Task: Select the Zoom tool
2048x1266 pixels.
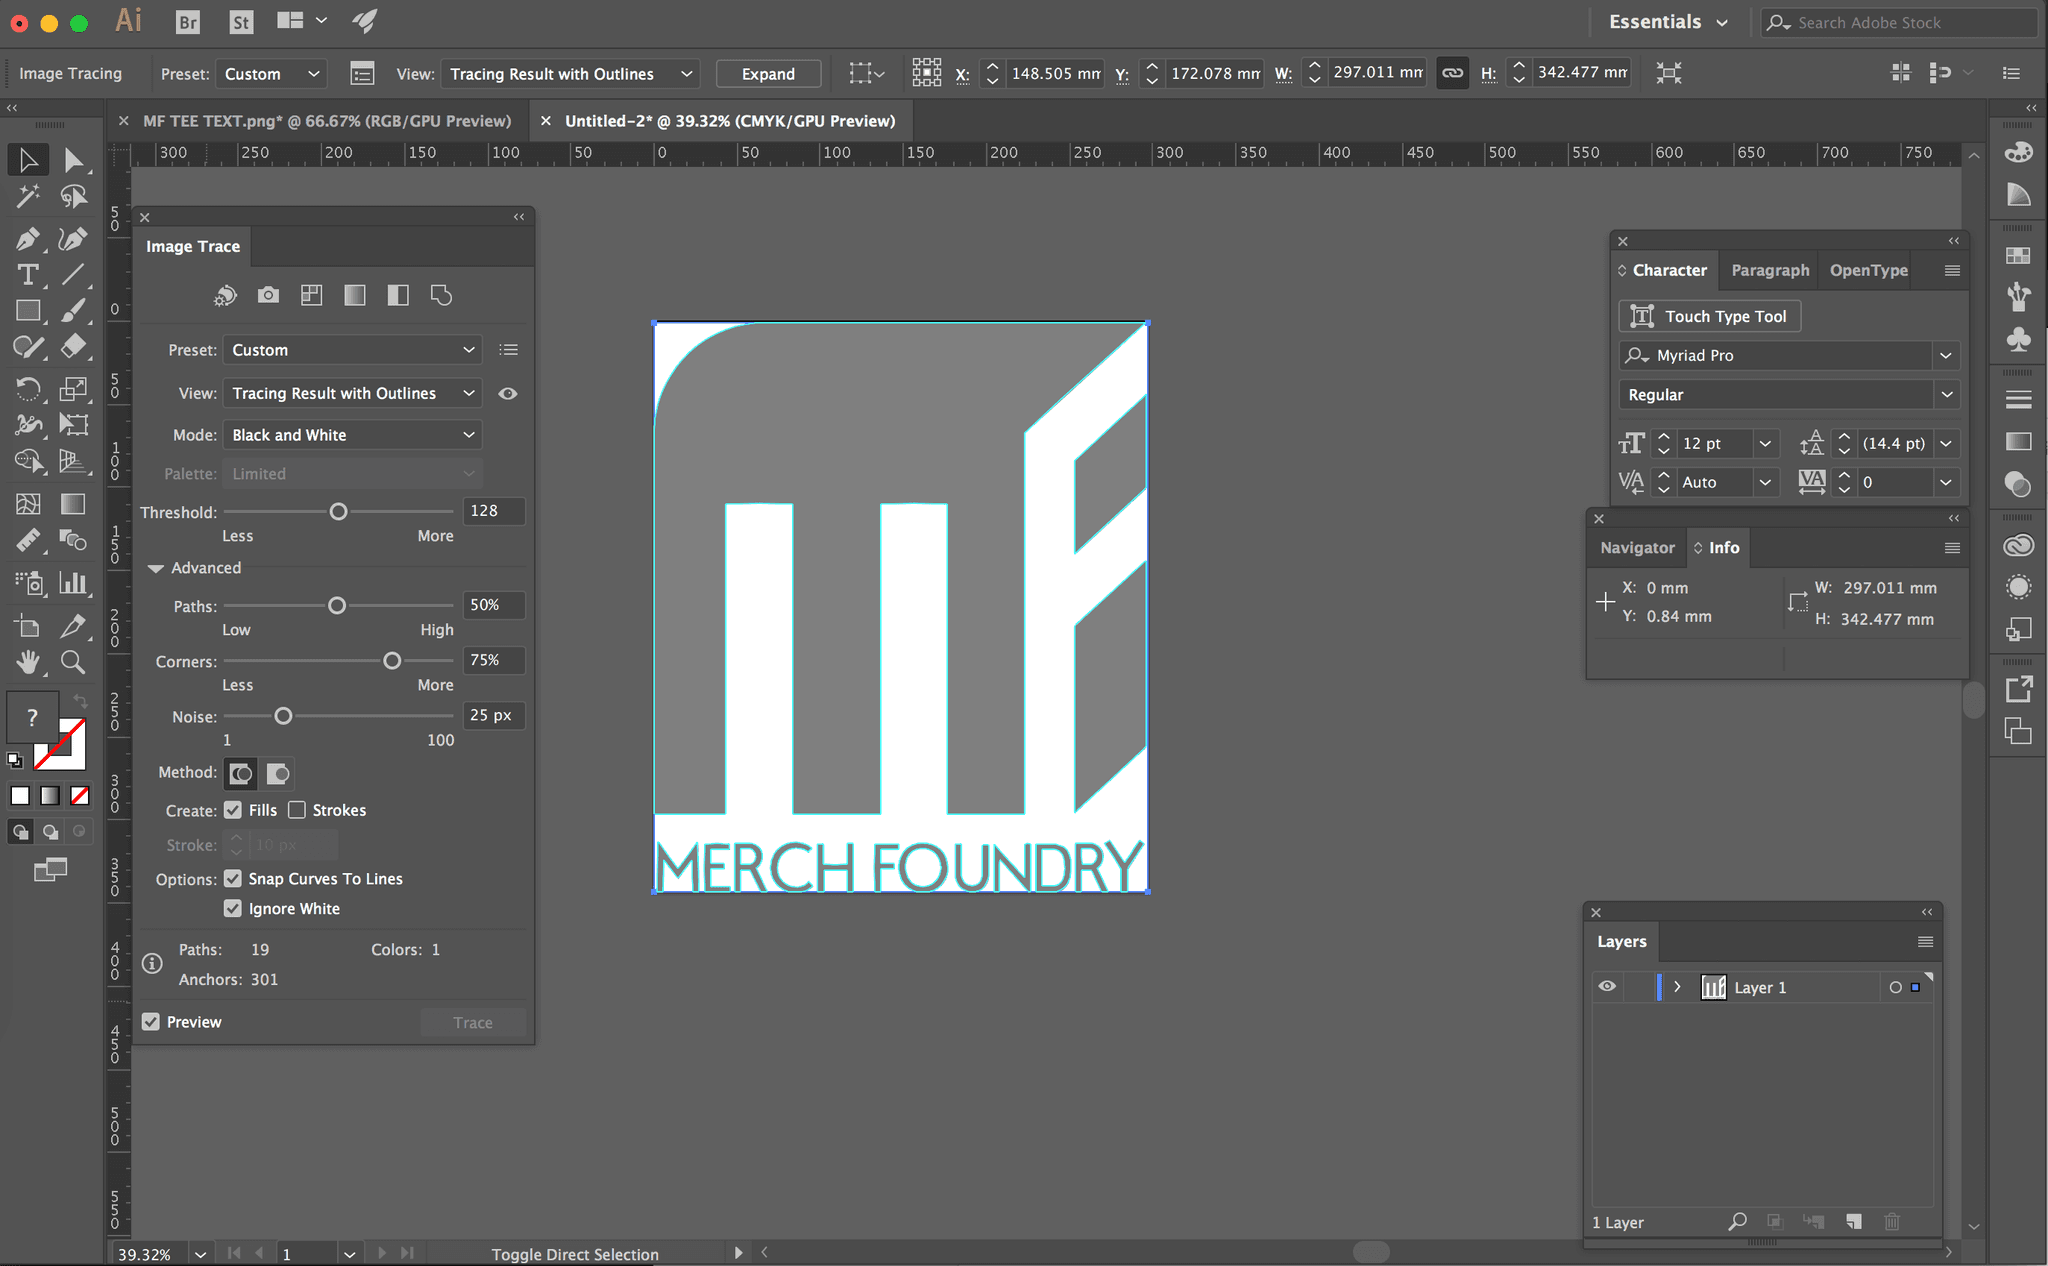Action: 72,662
